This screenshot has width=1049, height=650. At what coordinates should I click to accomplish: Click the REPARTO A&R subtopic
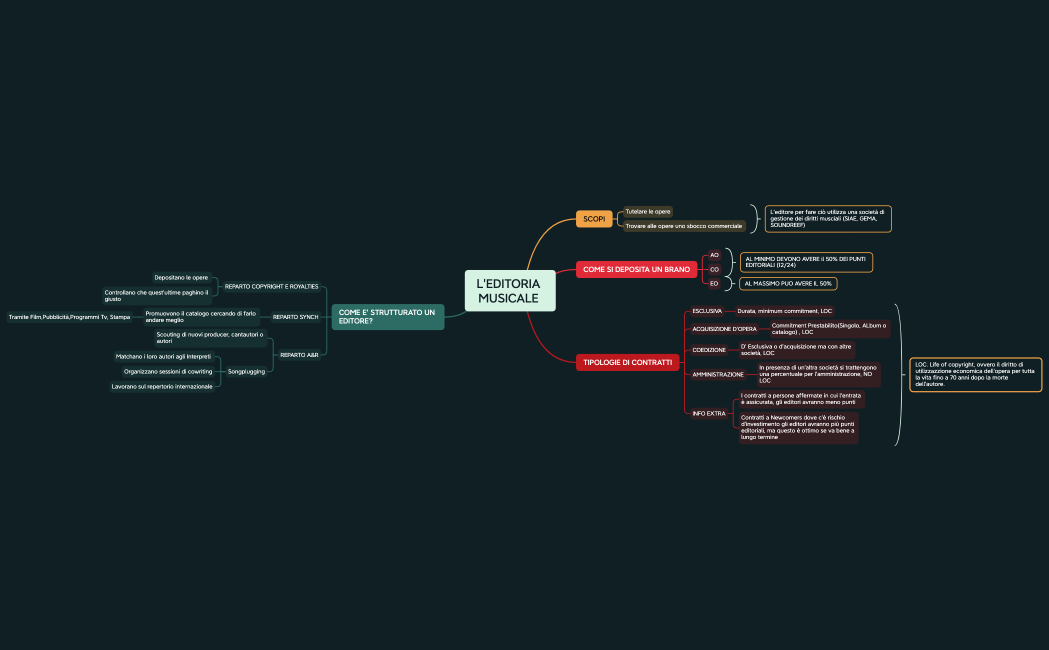[299, 355]
